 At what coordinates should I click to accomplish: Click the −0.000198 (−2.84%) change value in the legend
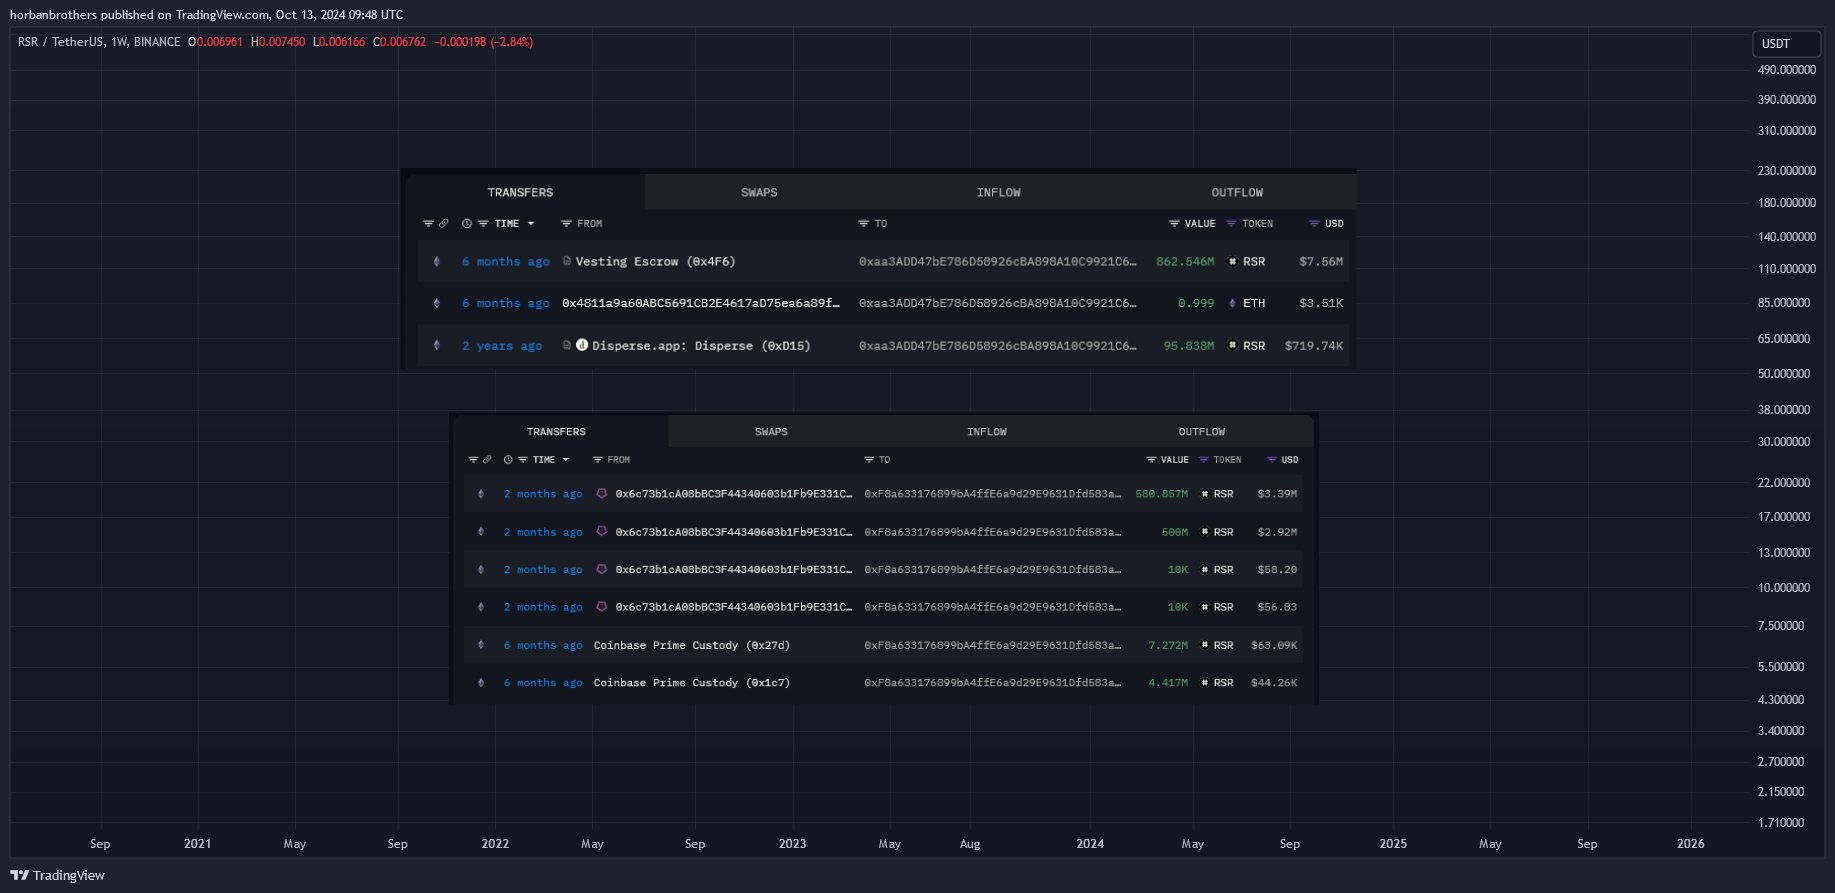483,42
